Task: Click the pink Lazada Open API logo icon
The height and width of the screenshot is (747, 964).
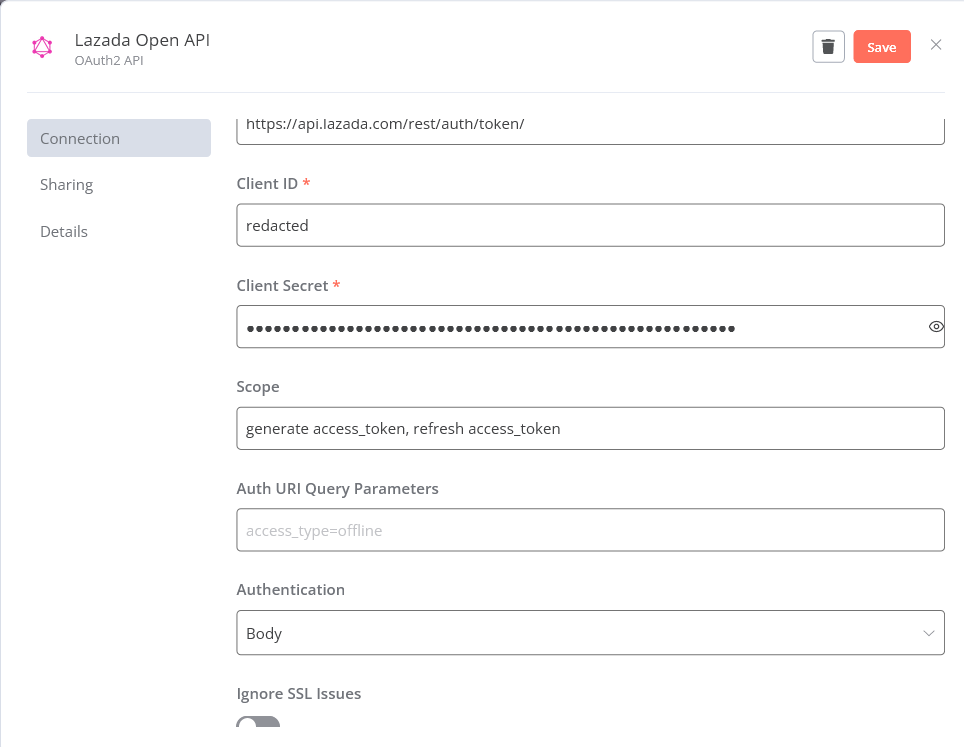Action: point(42,47)
